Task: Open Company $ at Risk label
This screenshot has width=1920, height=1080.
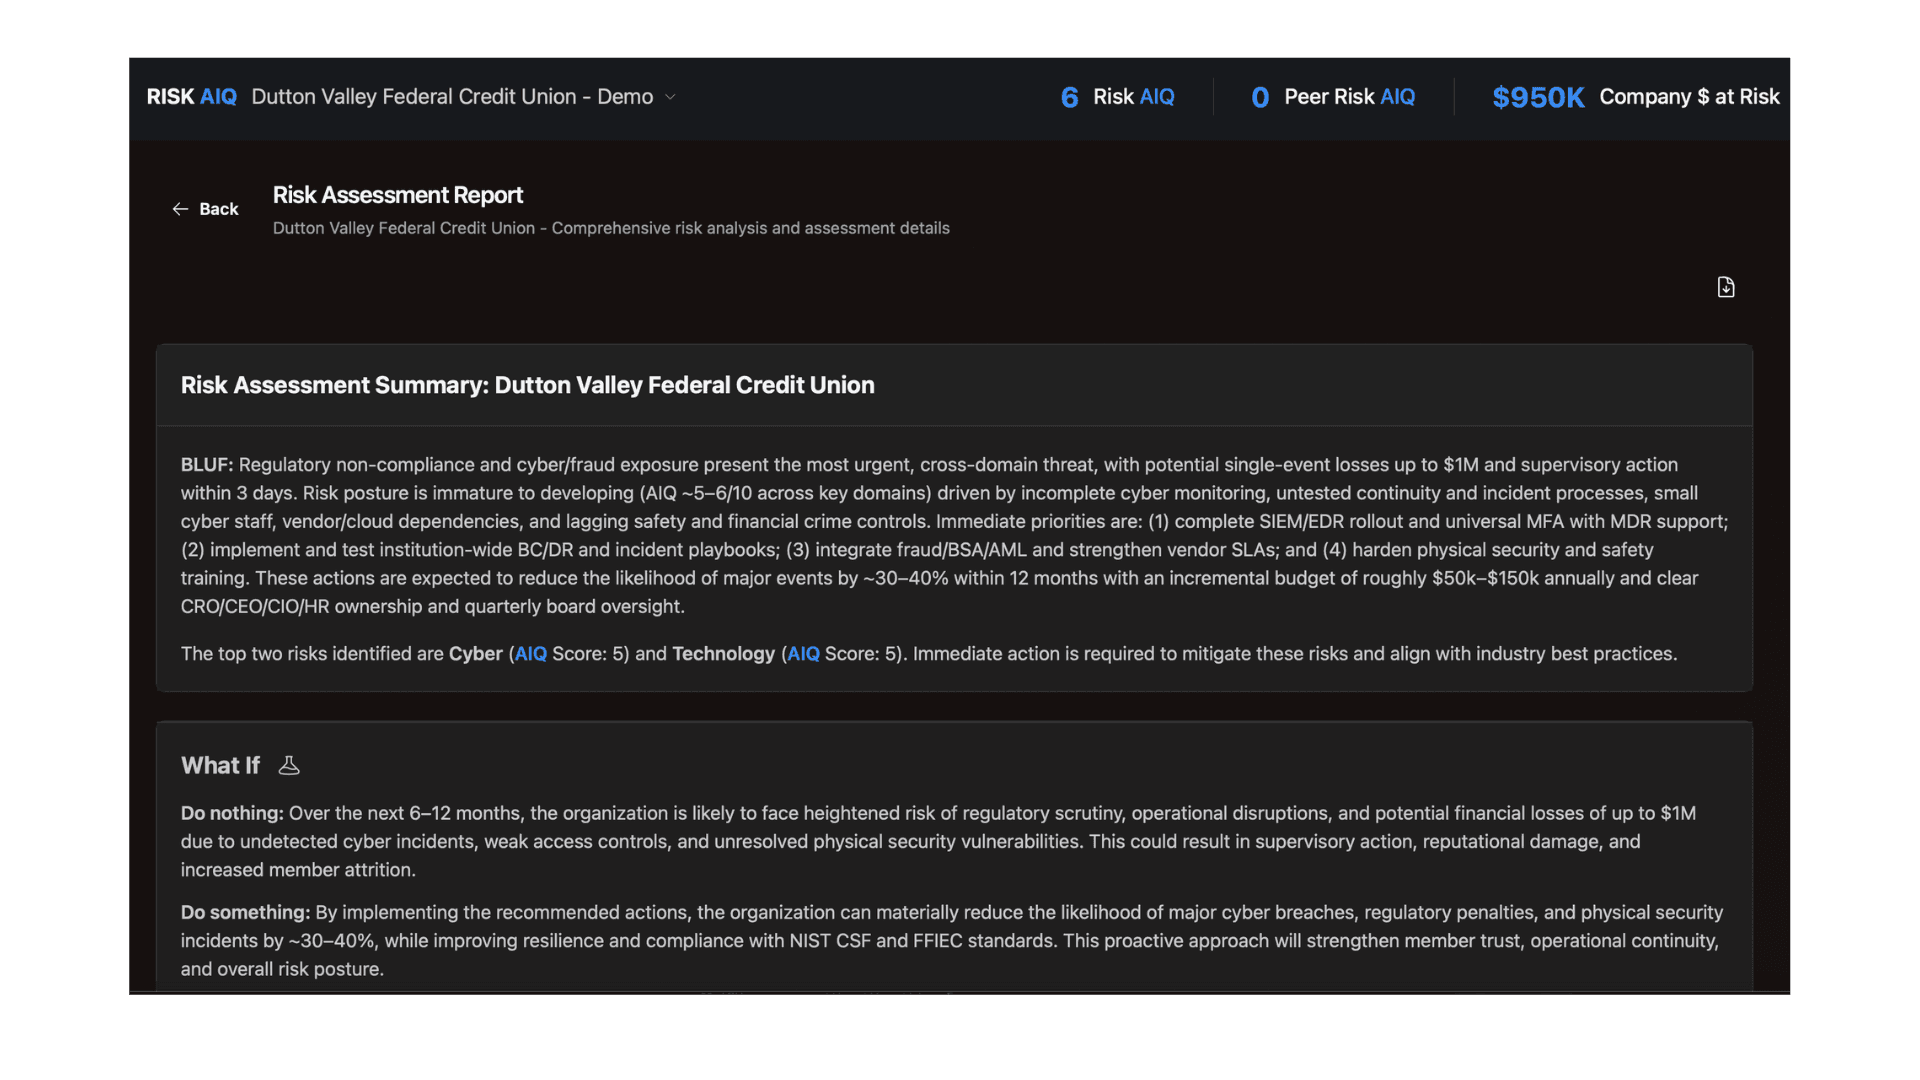Action: point(1689,97)
